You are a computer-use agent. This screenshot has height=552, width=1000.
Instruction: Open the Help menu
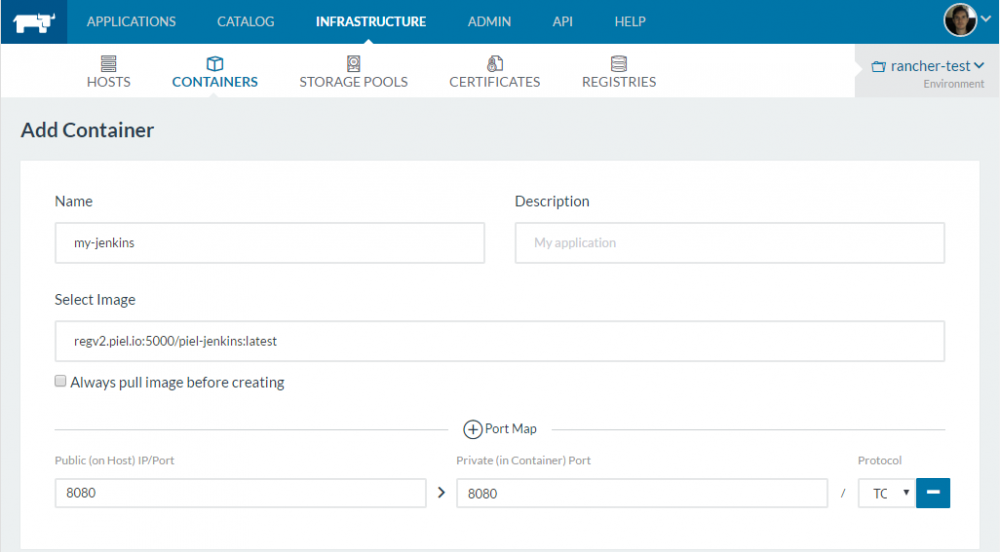(630, 22)
